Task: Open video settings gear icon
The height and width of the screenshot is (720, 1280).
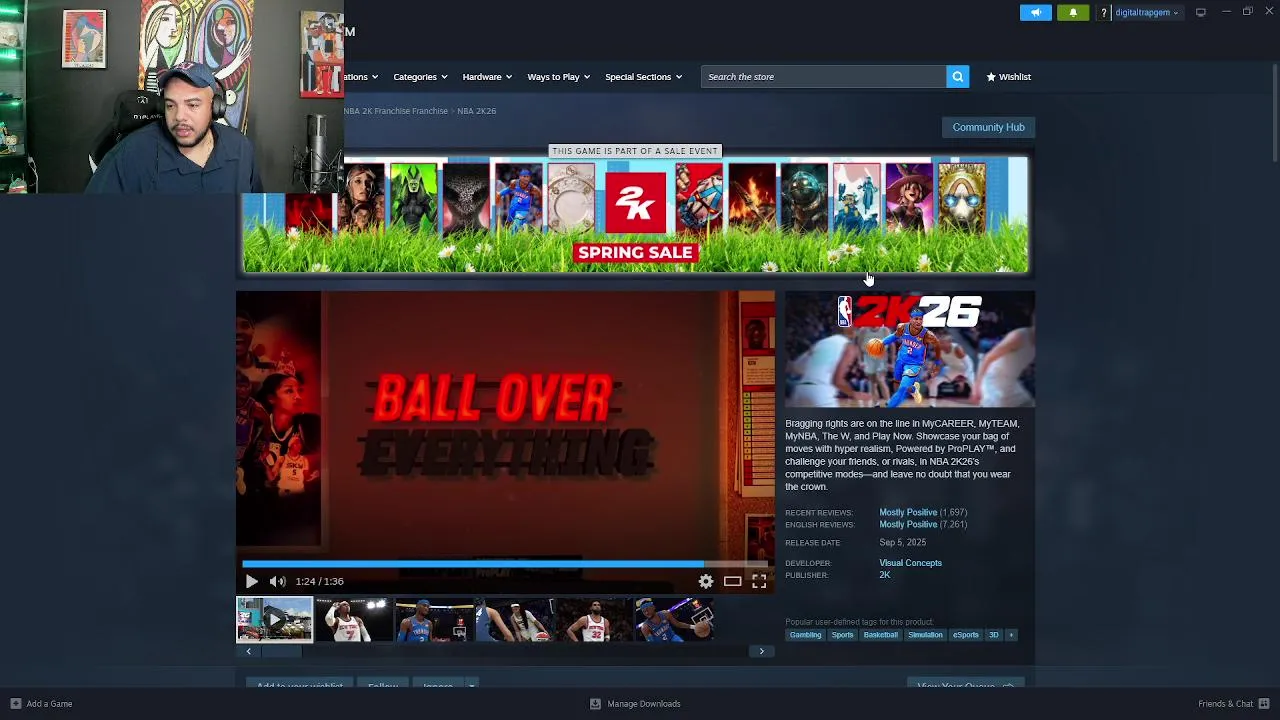Action: pos(706,581)
